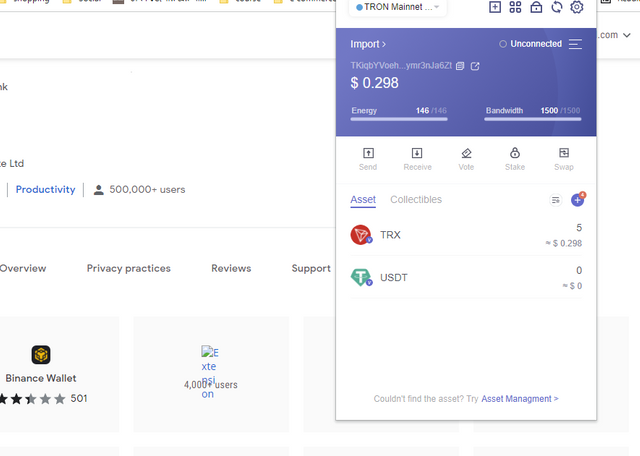Click the Energy progress bar
This screenshot has width=640, height=456.
coord(399,119)
